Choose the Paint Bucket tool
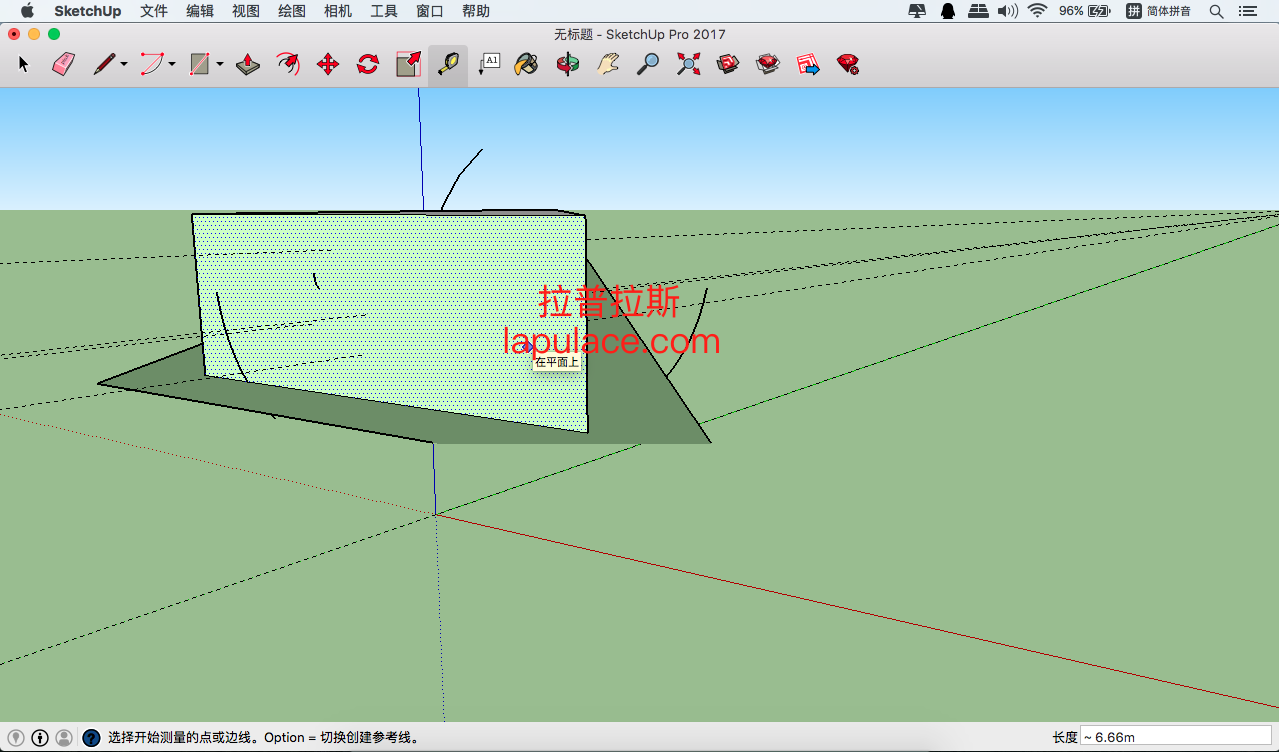The height and width of the screenshot is (752, 1279). (527, 65)
